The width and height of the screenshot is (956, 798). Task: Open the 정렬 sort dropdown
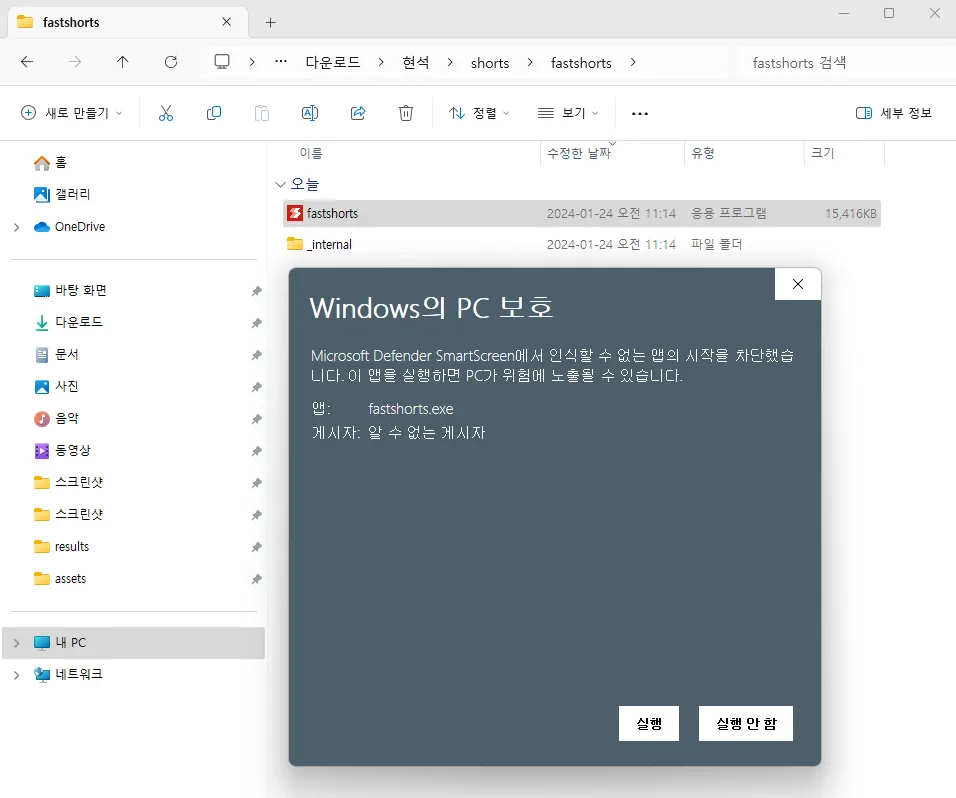(x=479, y=113)
